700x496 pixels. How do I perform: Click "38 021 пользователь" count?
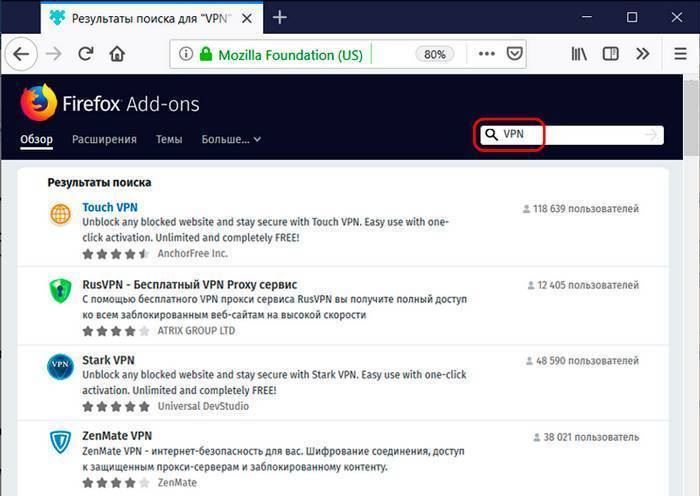pyautogui.click(x=586, y=437)
